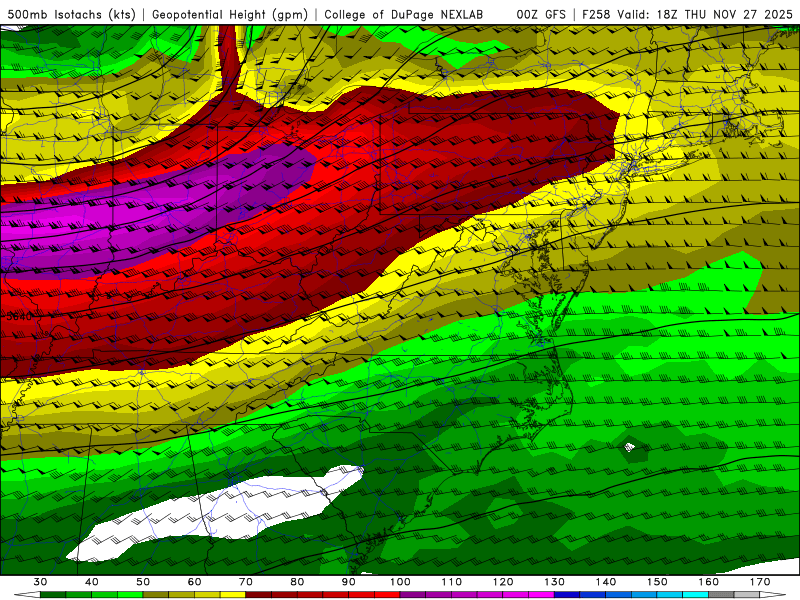Click the colorbar label 140
Screen dimensions: 800x600
click(606, 582)
